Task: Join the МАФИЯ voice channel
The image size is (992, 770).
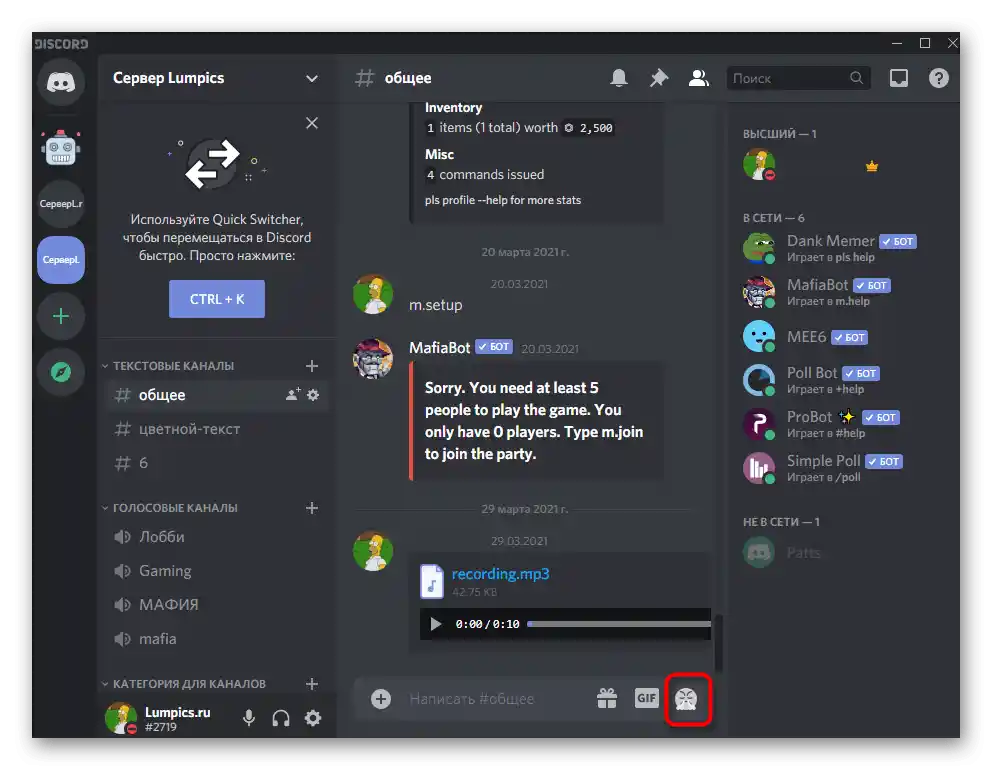Action: 218,605
